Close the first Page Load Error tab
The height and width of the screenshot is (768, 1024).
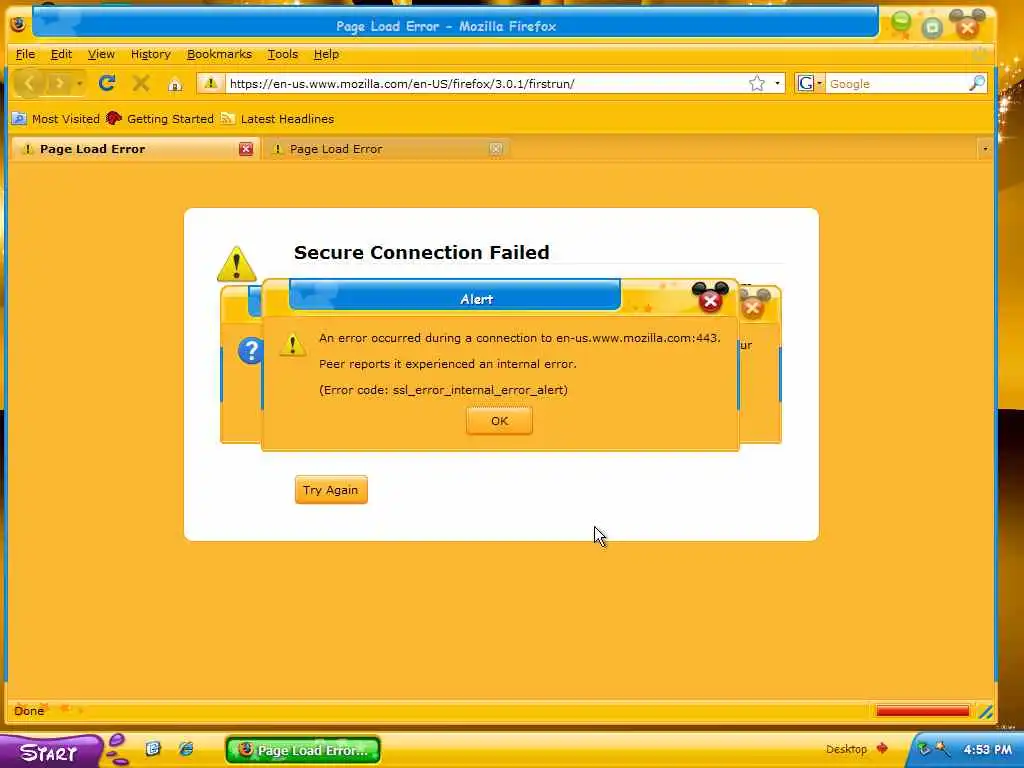[246, 149]
